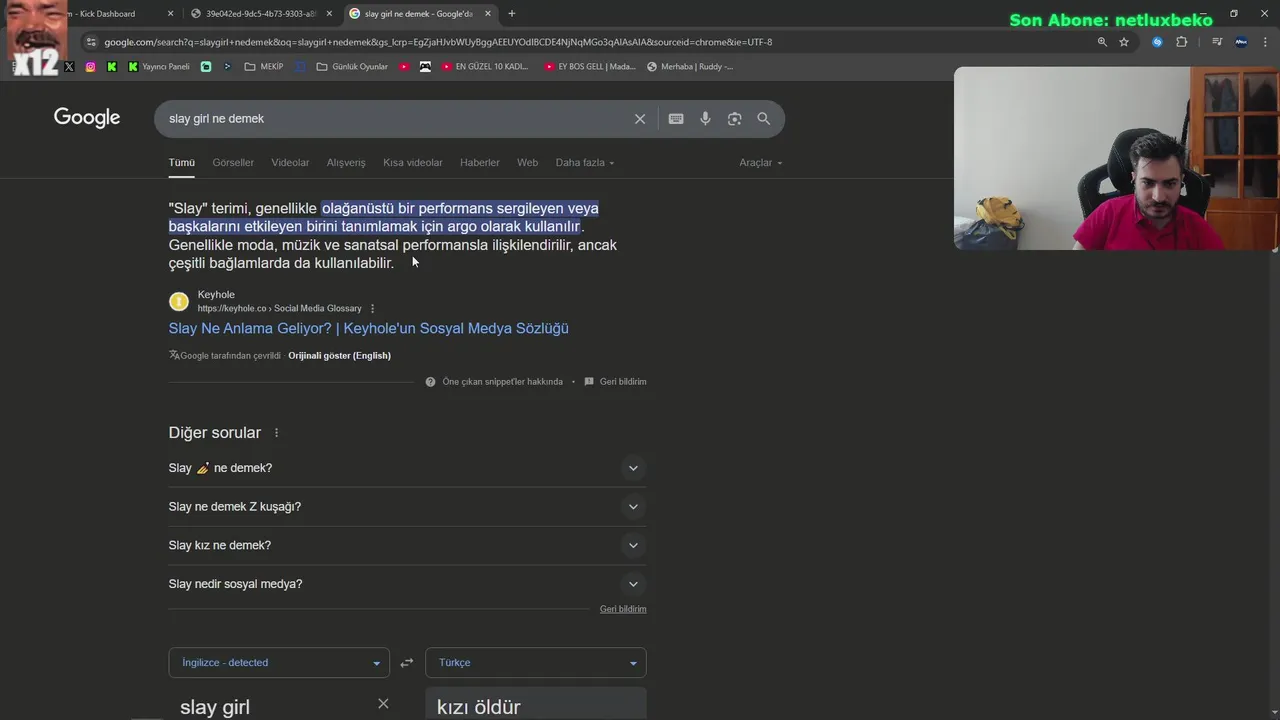Image resolution: width=1280 pixels, height=720 pixels.
Task: Open the media controls icon in toolbar
Action: coord(1217,42)
